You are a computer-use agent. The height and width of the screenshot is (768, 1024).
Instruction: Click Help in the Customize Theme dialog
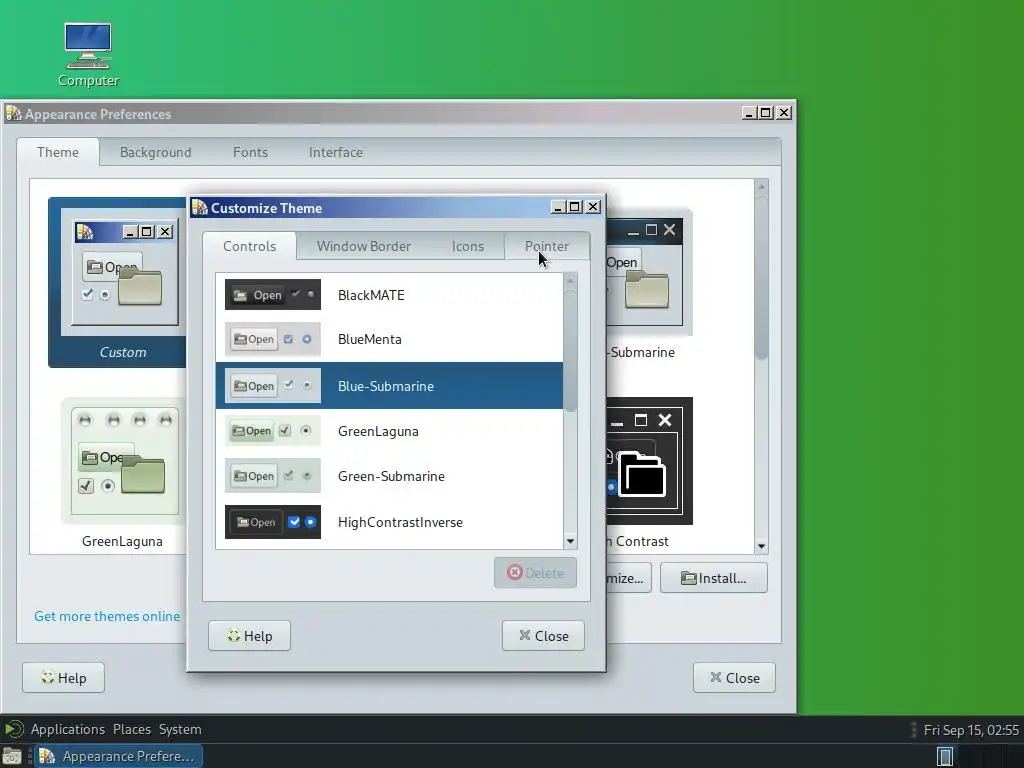point(249,635)
